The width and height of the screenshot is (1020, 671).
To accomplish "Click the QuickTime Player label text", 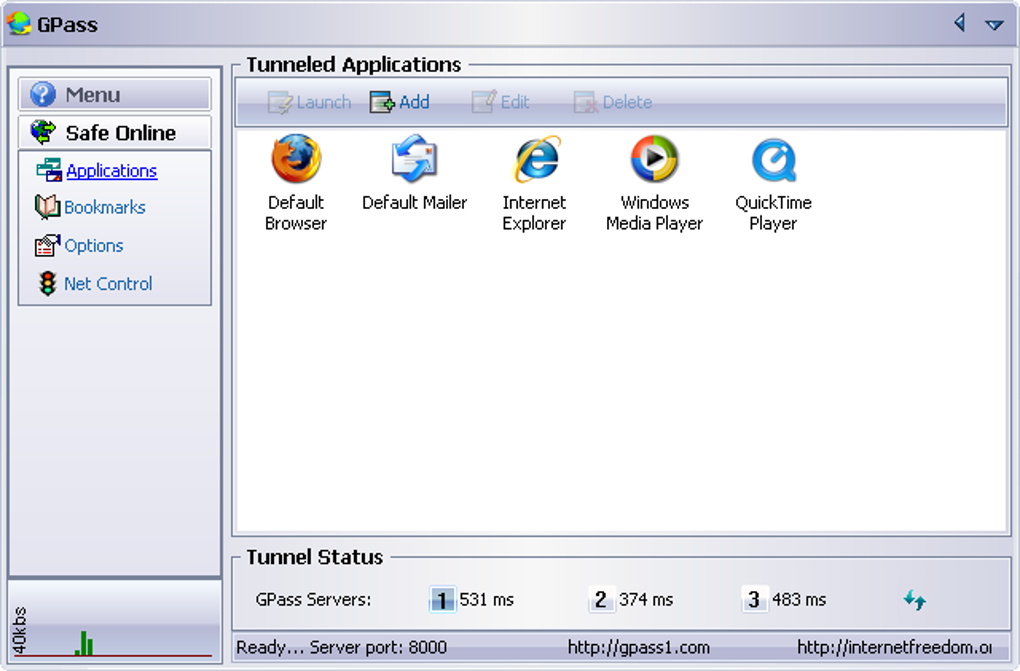I will pos(773,213).
